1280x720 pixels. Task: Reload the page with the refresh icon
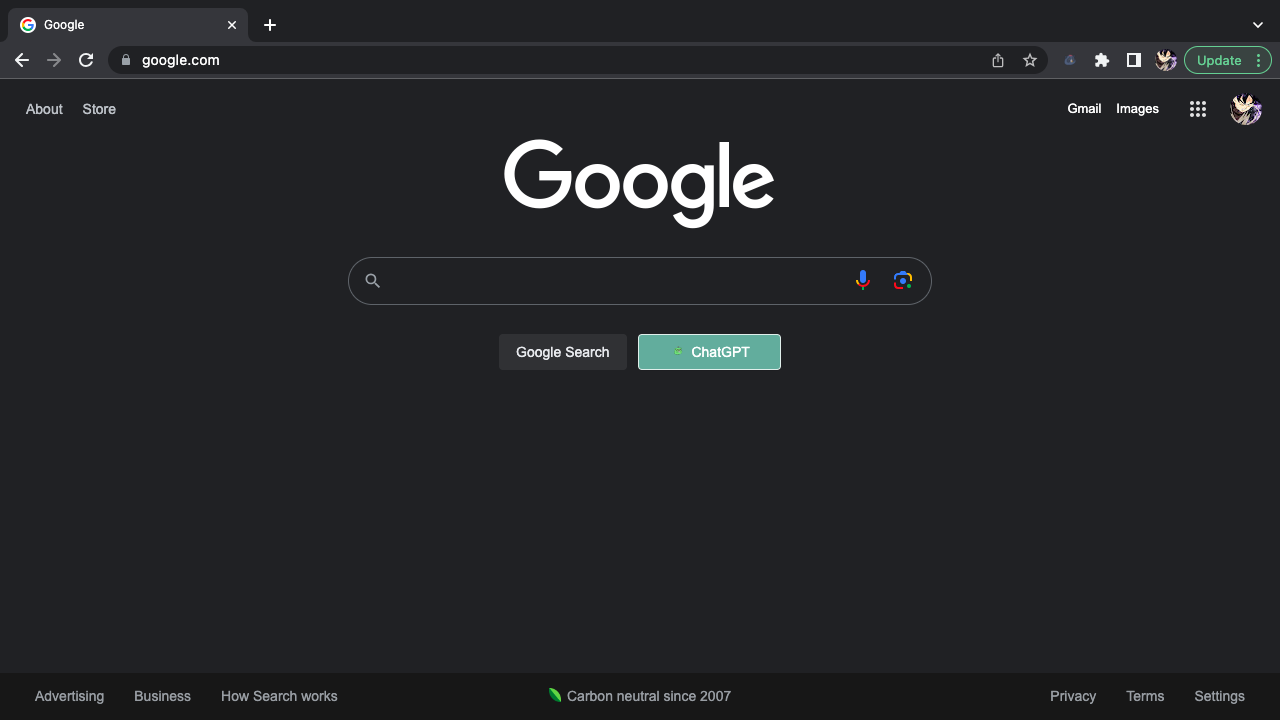click(x=86, y=60)
